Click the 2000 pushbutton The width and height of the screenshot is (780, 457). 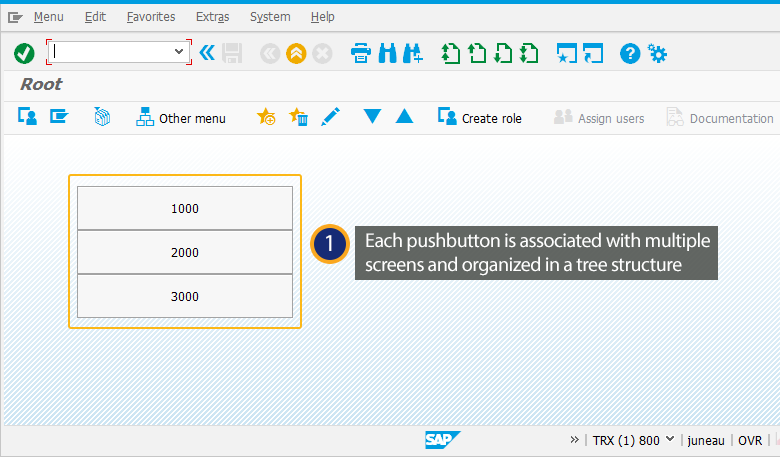coord(185,252)
